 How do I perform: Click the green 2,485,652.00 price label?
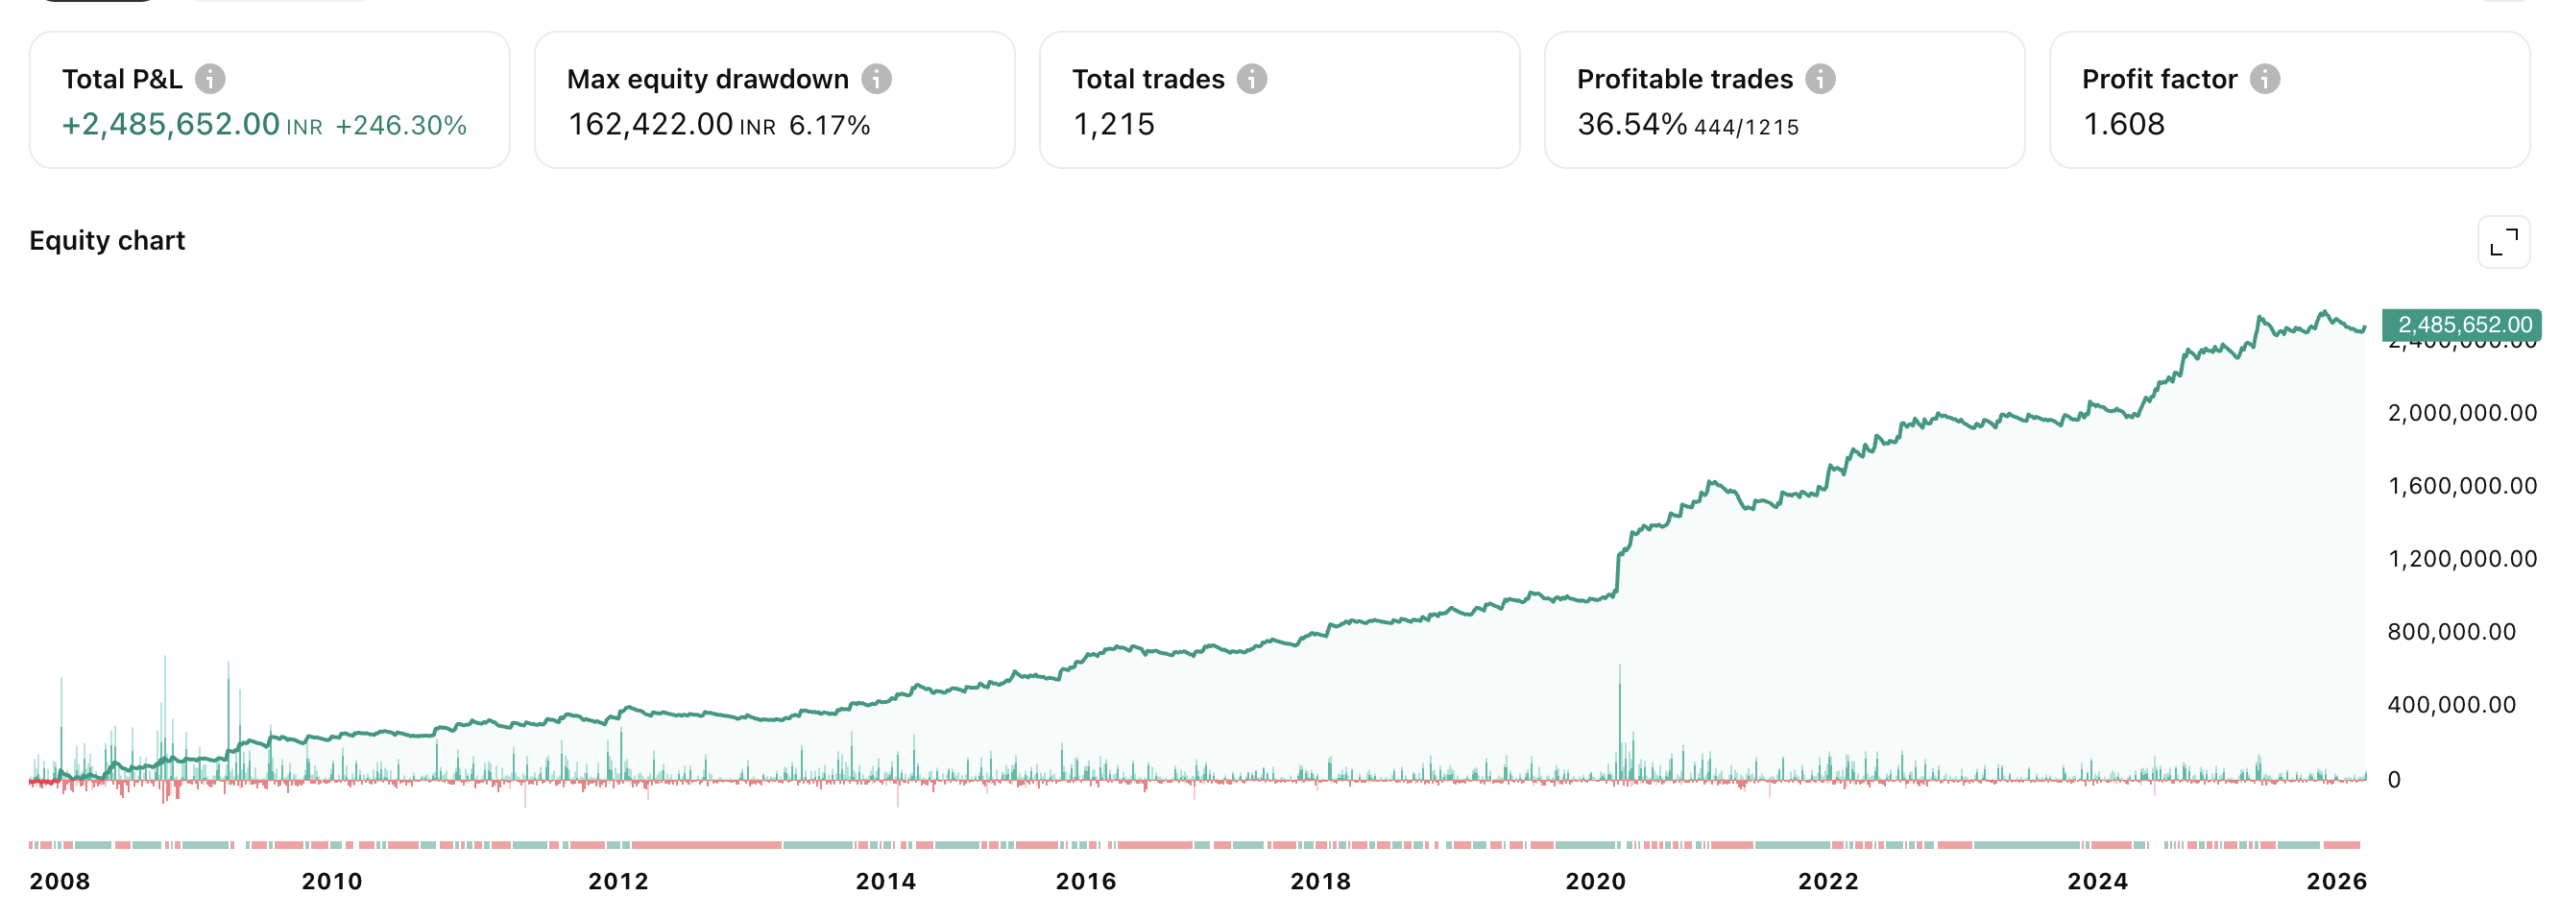coord(2463,324)
